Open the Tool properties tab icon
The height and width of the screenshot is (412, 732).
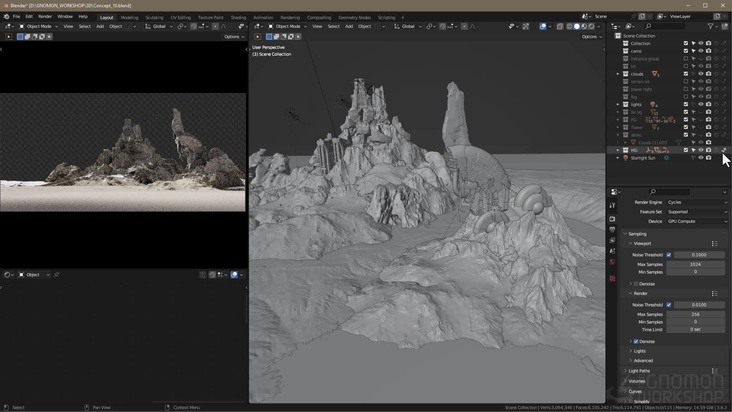612,205
